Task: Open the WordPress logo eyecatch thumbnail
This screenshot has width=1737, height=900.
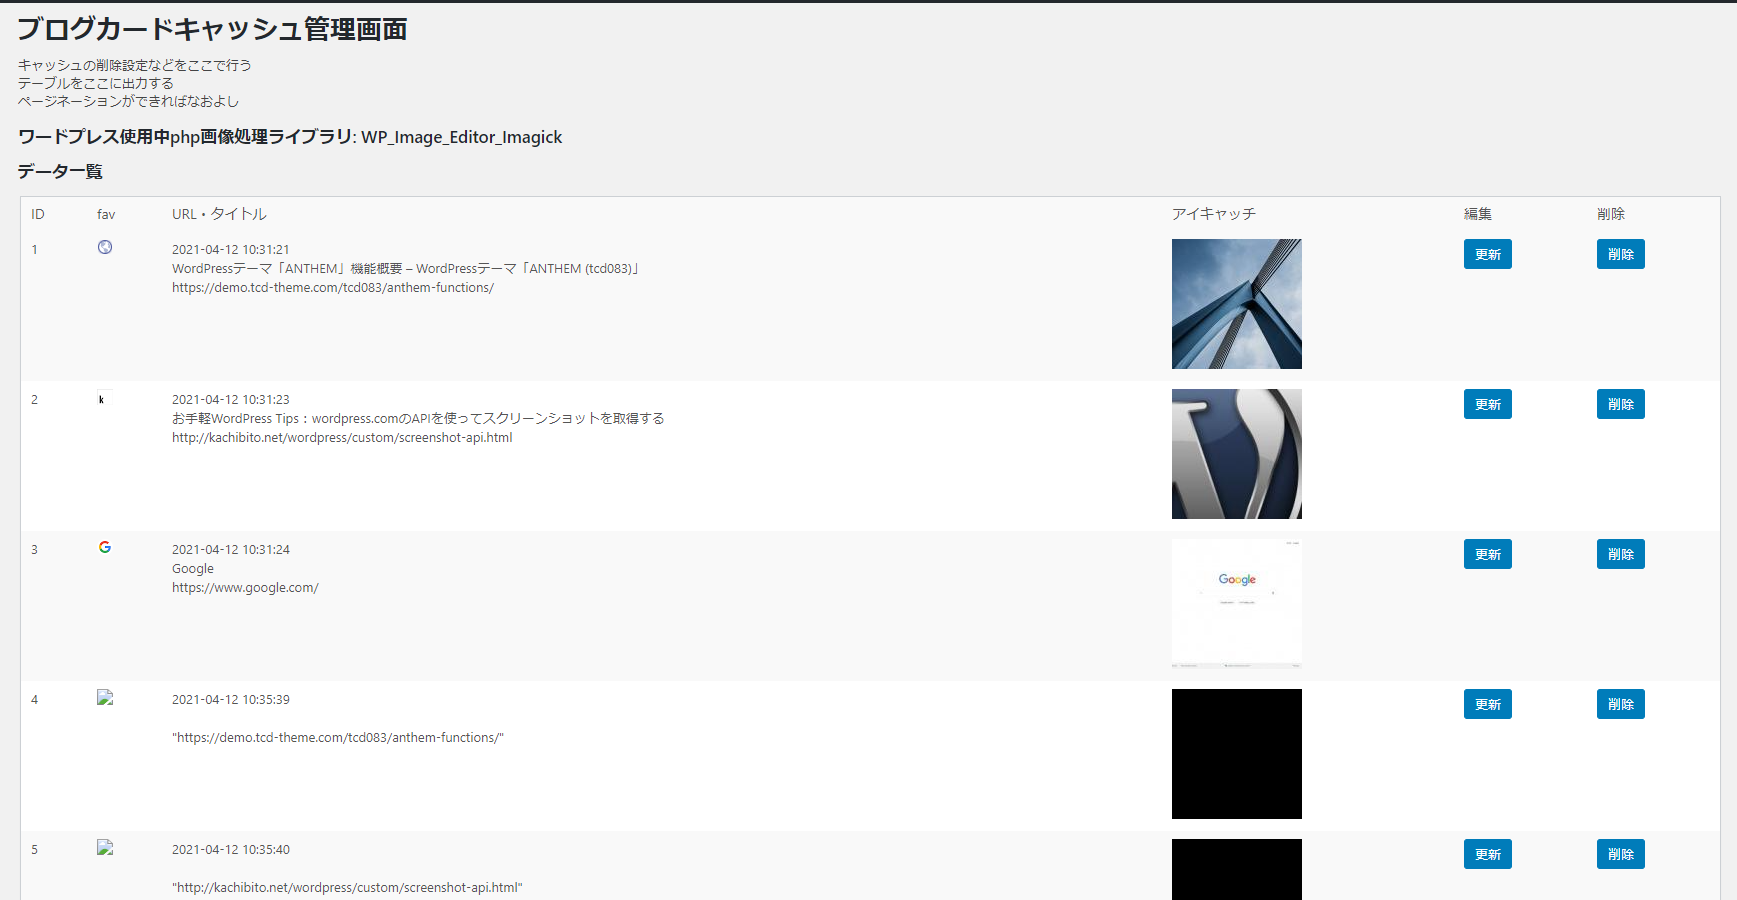Action: 1236,454
